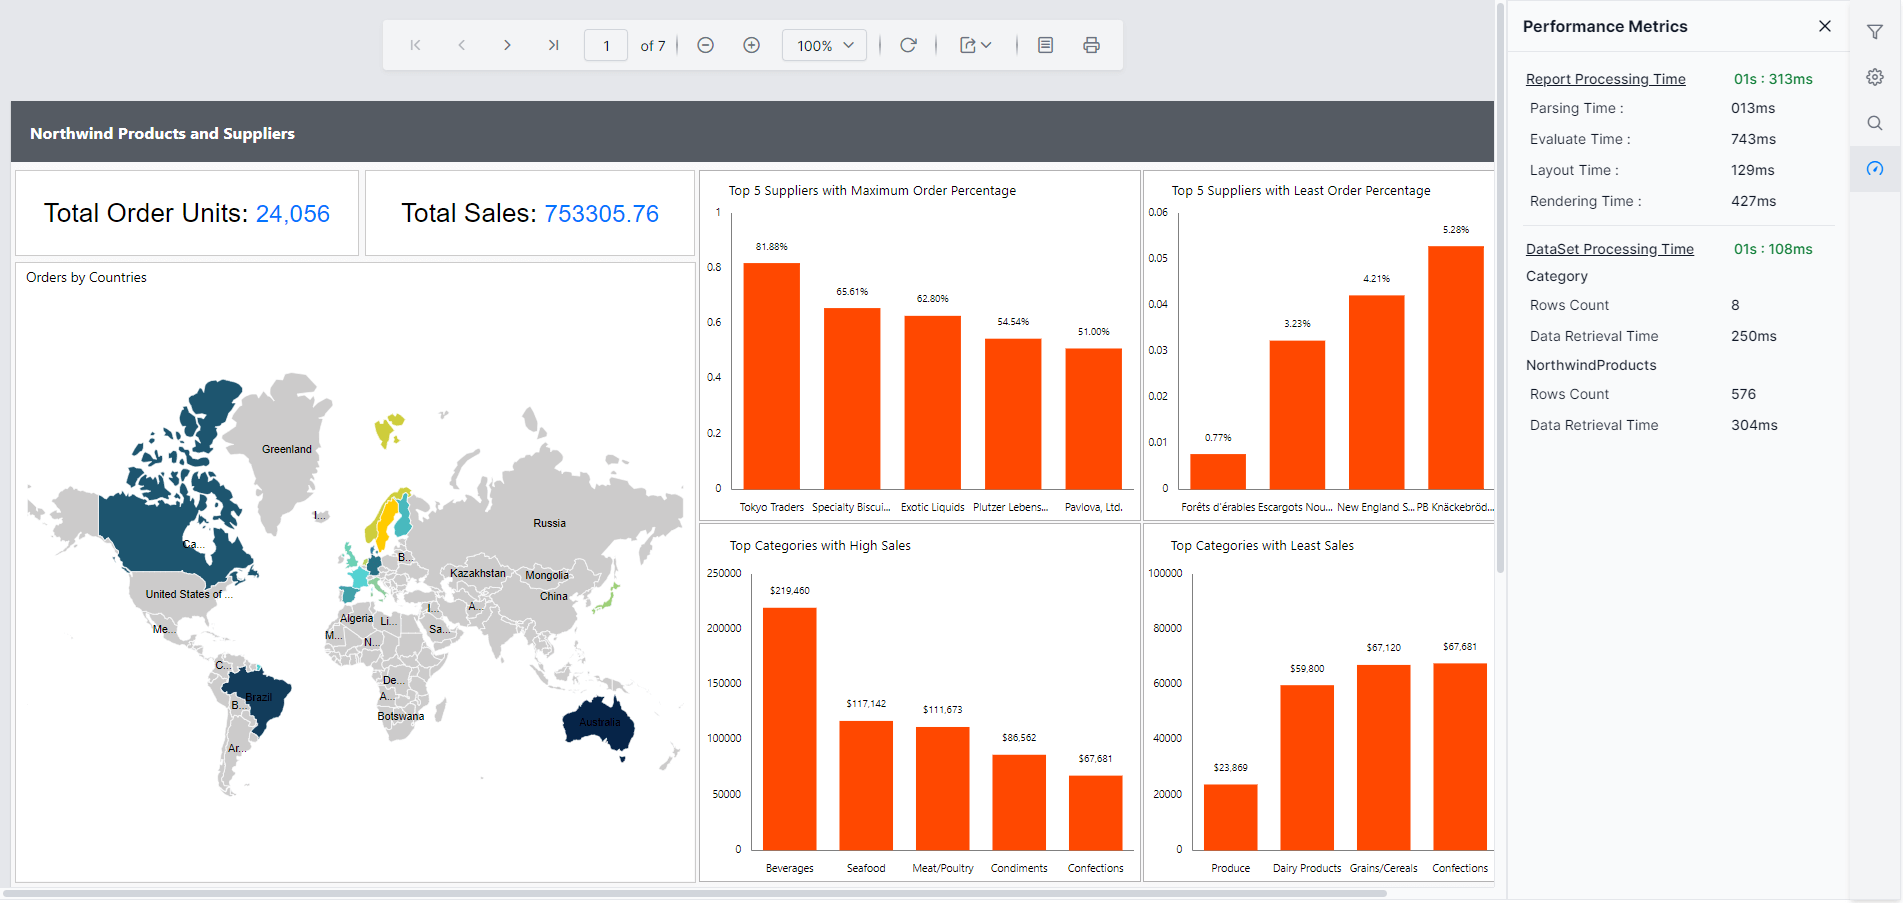The image size is (1903, 903).
Task: Select the performance metrics gauge icon
Action: click(1875, 168)
